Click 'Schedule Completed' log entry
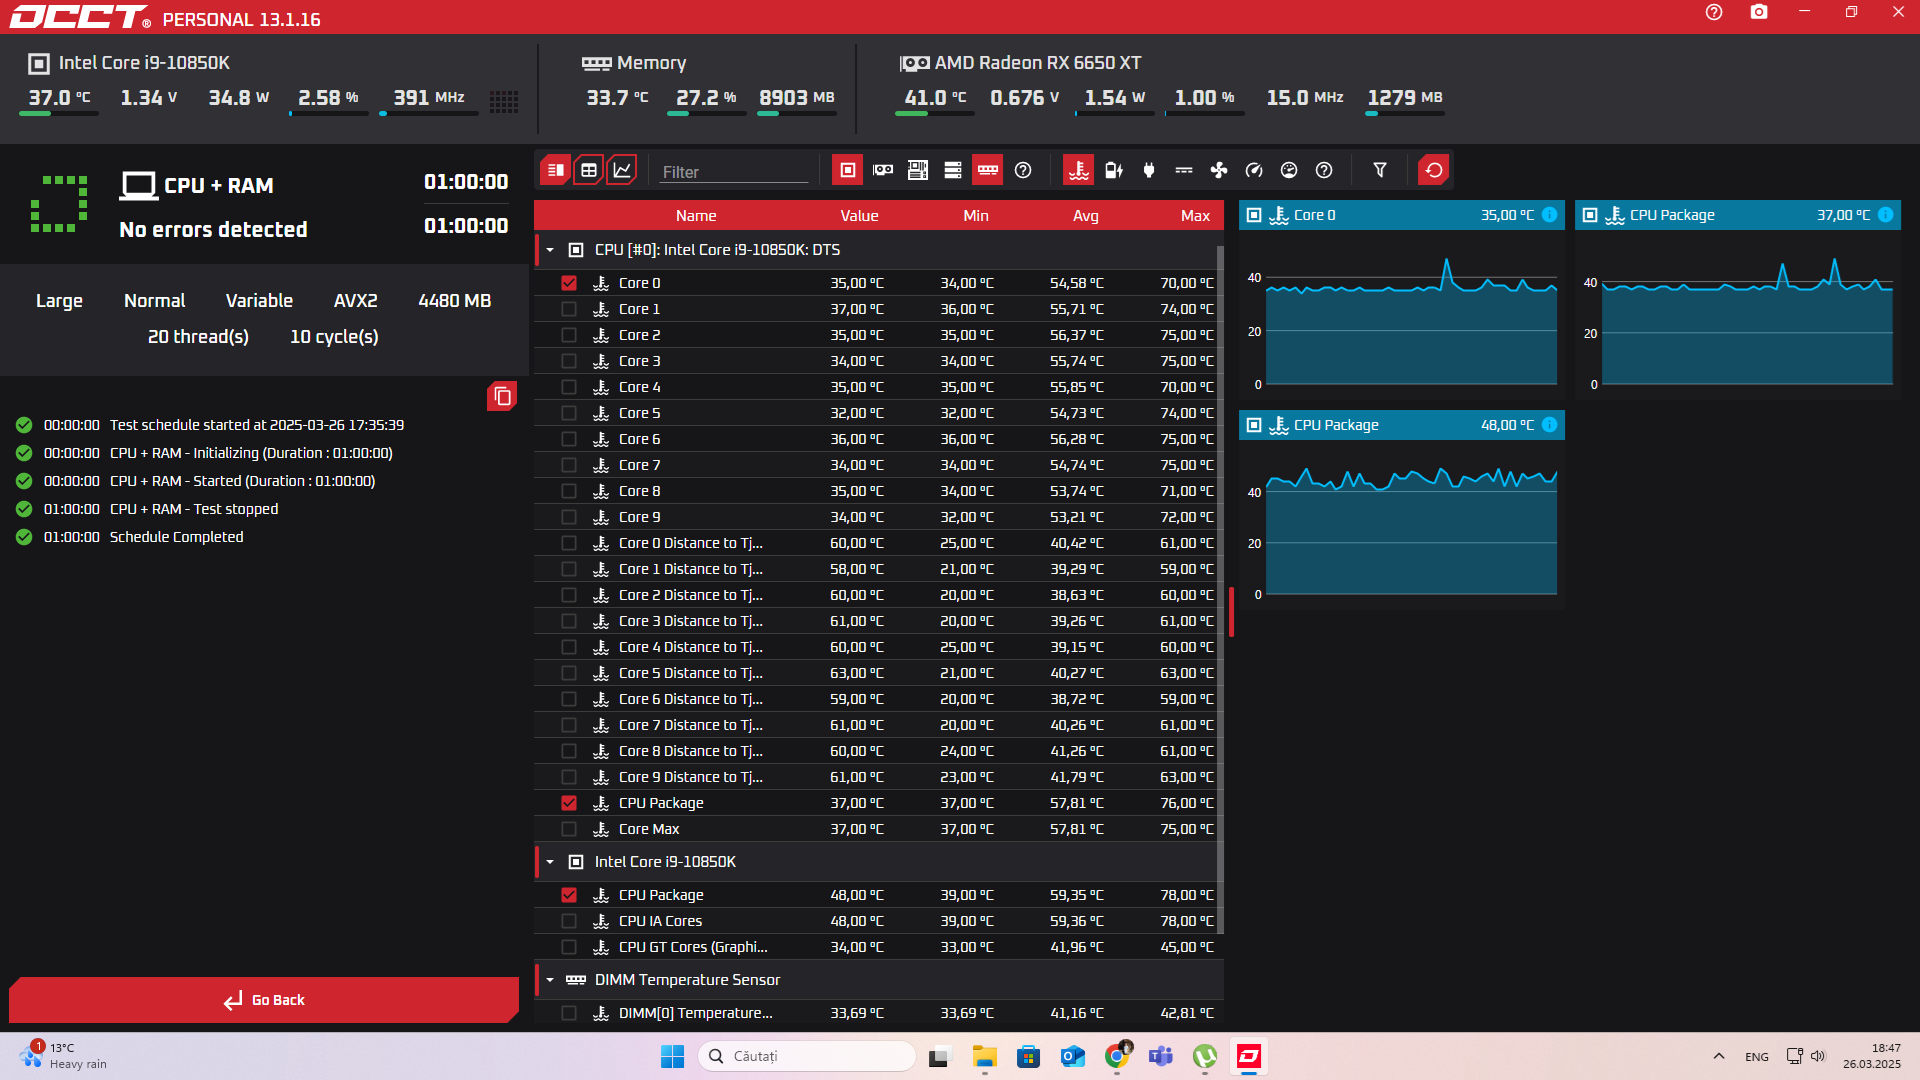This screenshot has width=1920, height=1080. click(x=176, y=537)
